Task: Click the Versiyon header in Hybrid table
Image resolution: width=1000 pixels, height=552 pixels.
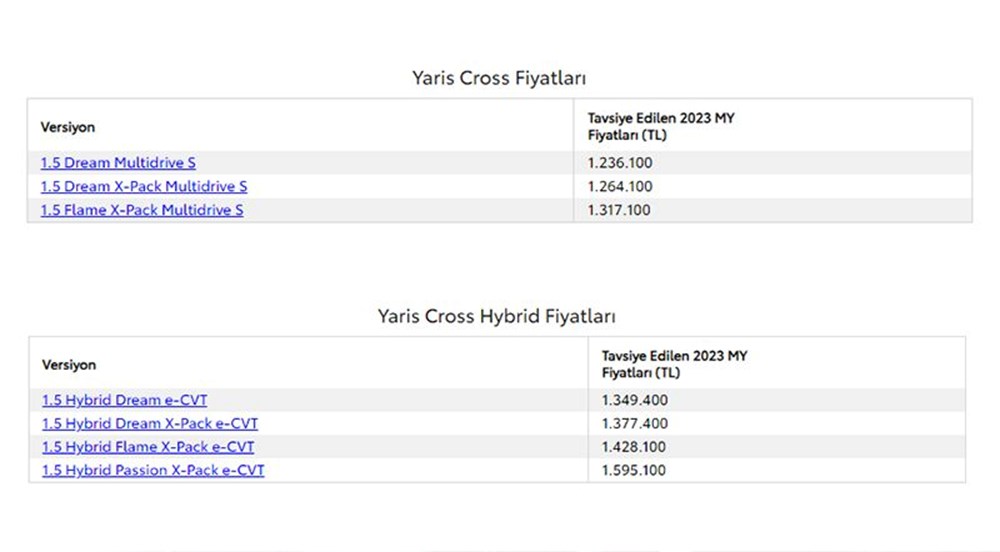Action: (x=69, y=365)
